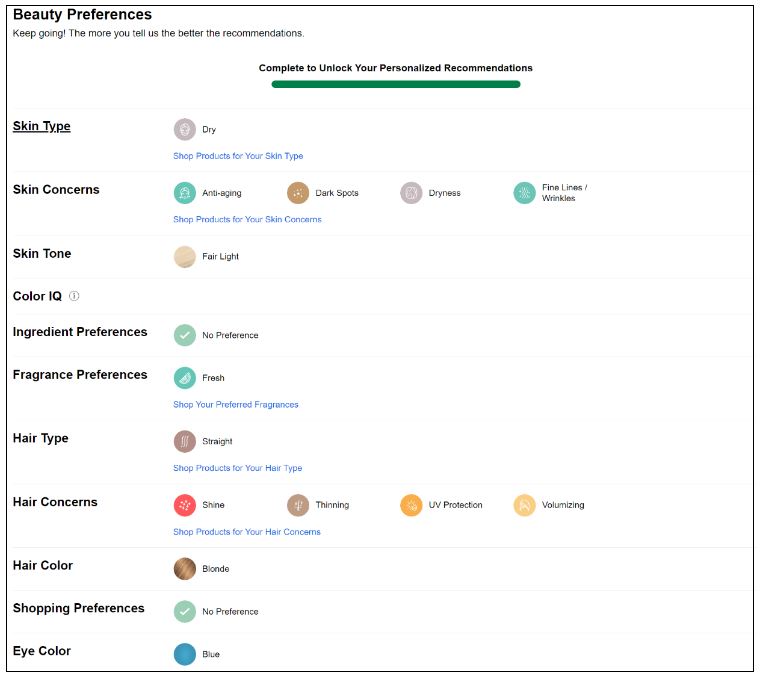The height and width of the screenshot is (678, 761).
Task: Select the Straight hair type icon
Action: pyautogui.click(x=184, y=441)
